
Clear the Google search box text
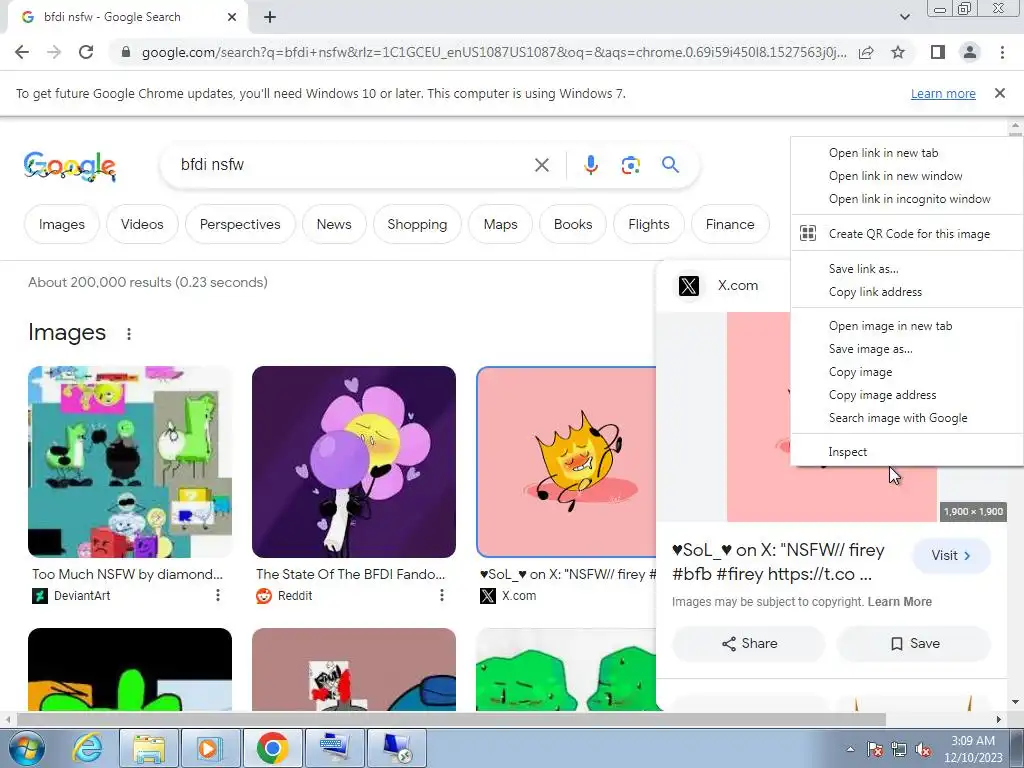coord(541,165)
